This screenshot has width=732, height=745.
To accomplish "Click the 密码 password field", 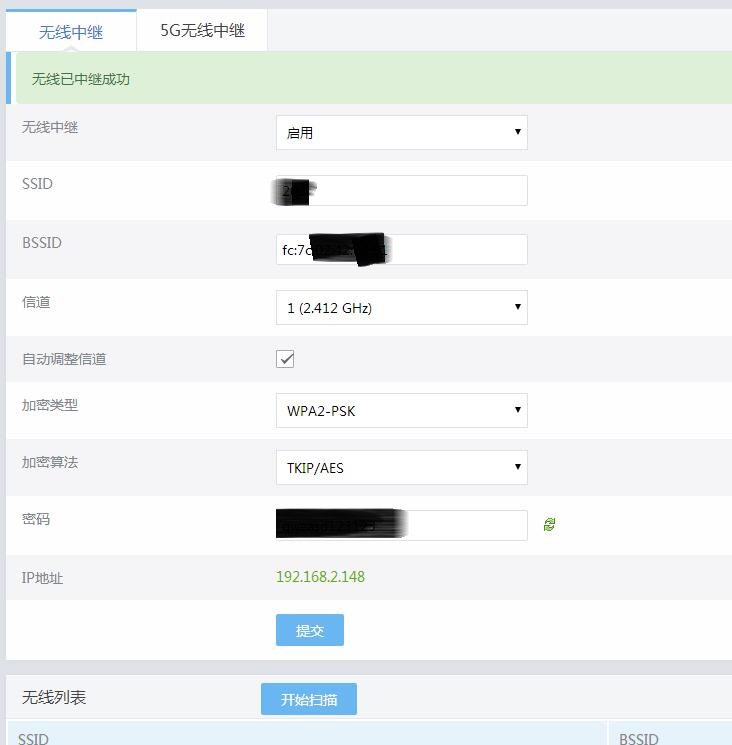I will (401, 525).
